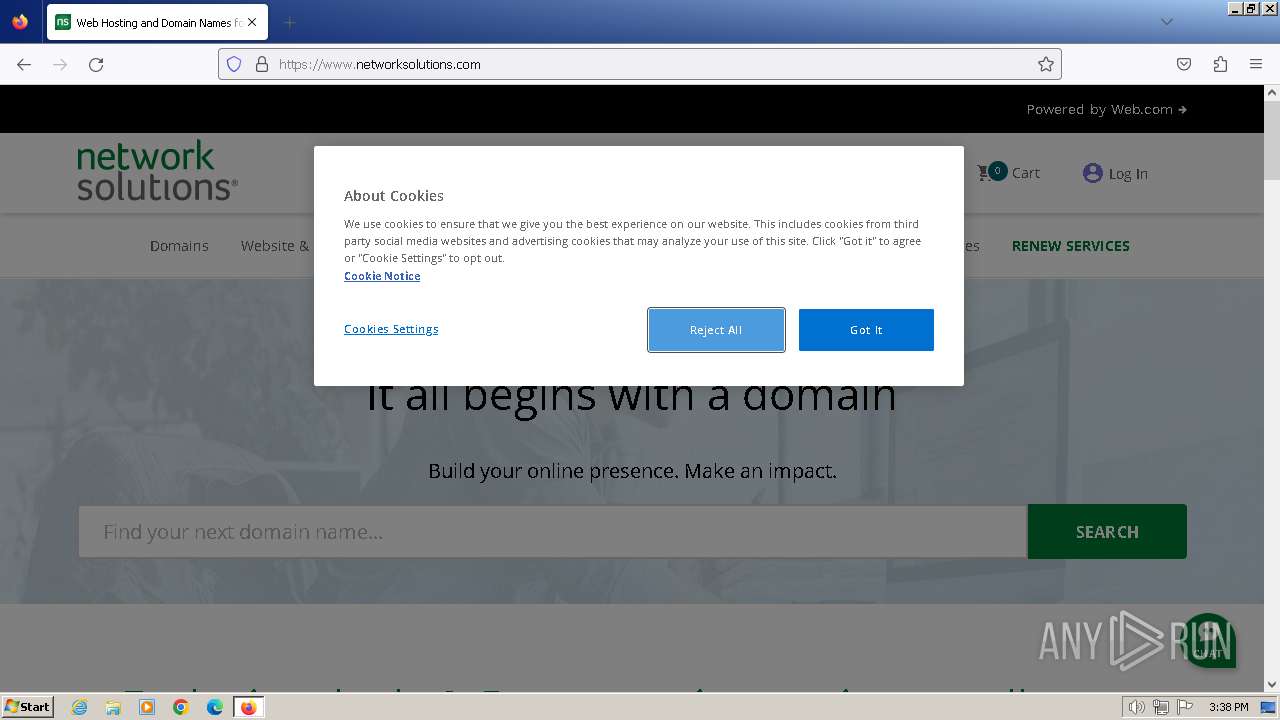Launch Internet Explorer from the taskbar
Viewport: 1280px width, 720px height.
[x=80, y=707]
